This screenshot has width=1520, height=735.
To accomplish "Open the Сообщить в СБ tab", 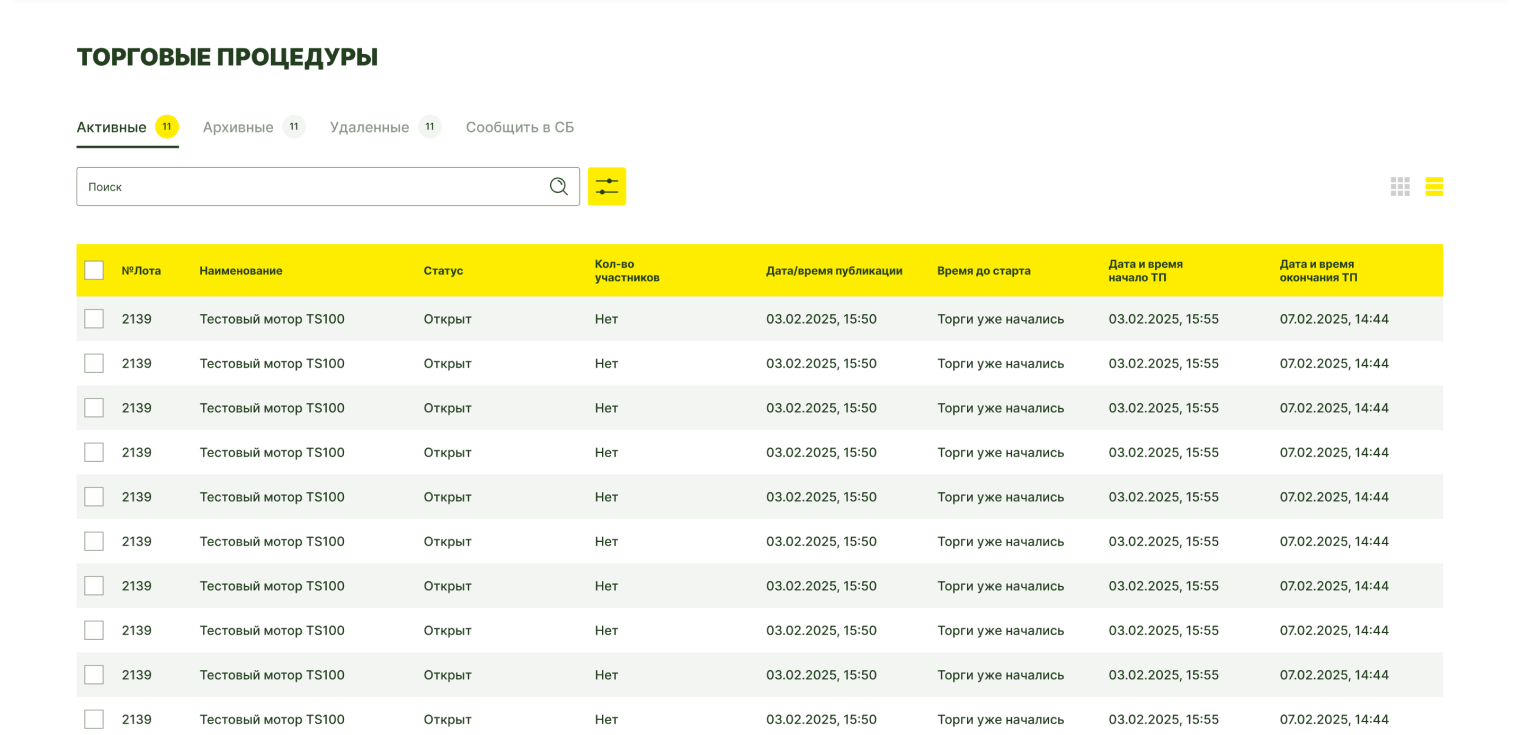I will coord(520,127).
